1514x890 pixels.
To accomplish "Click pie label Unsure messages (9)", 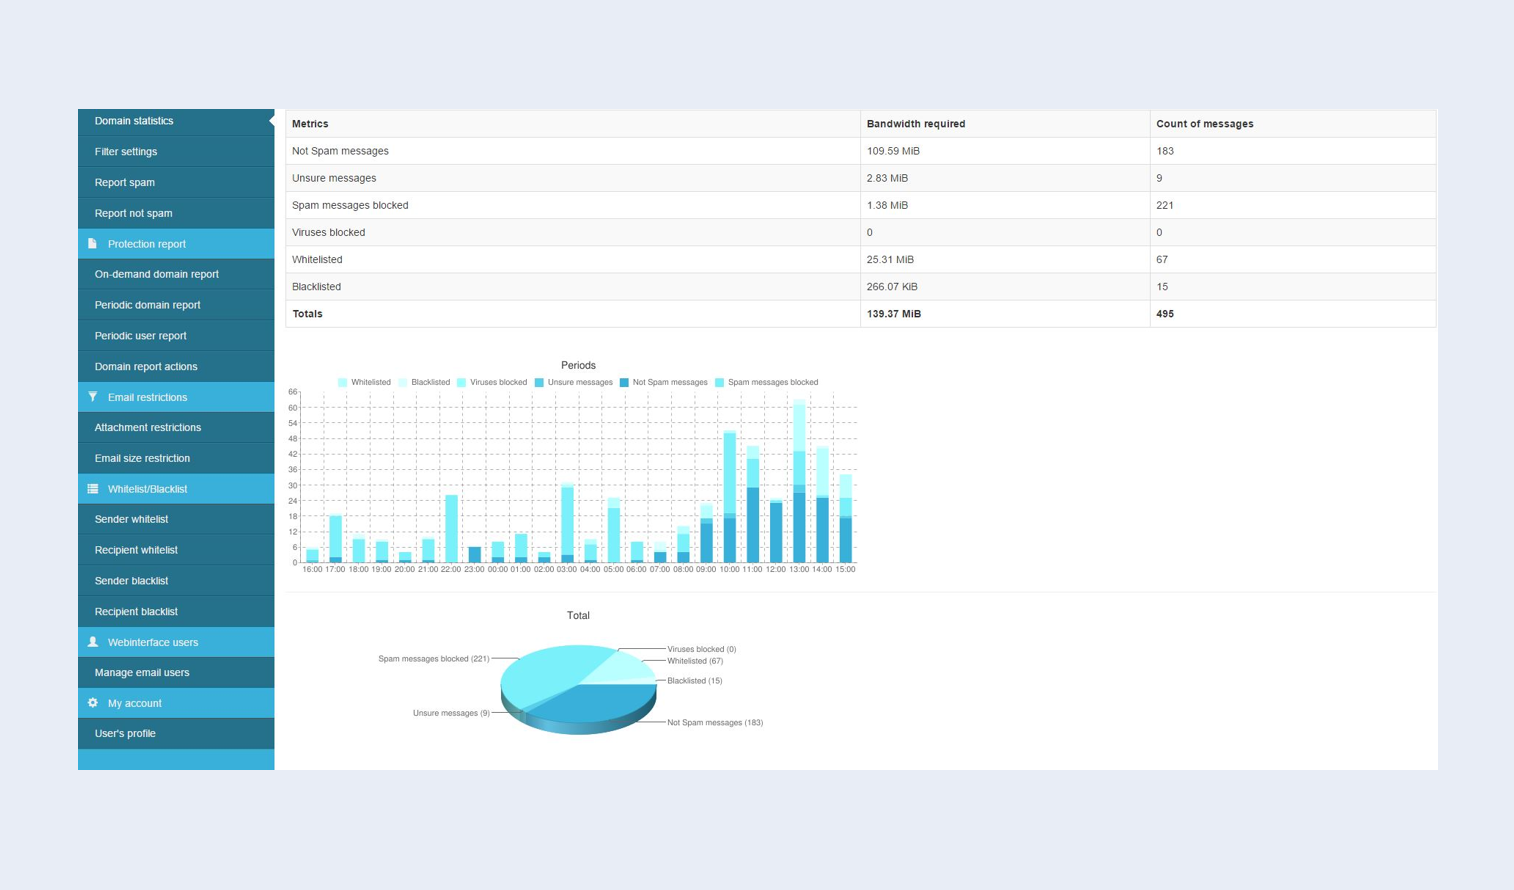I will coord(451,713).
